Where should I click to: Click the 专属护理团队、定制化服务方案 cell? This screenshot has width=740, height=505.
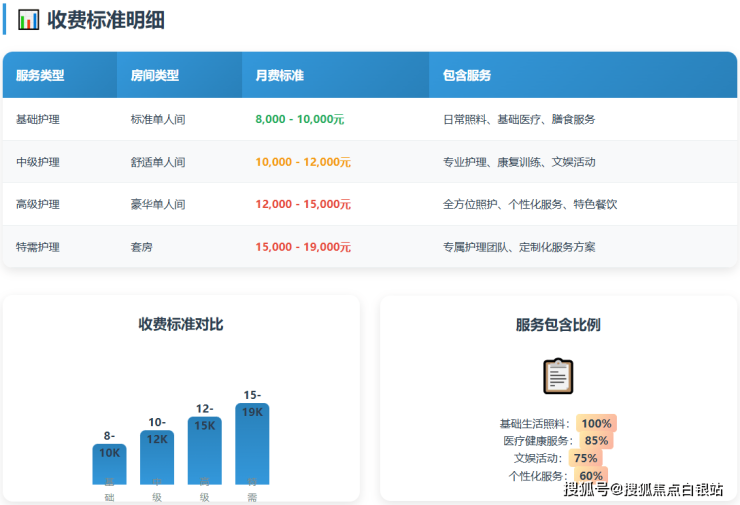(x=519, y=247)
